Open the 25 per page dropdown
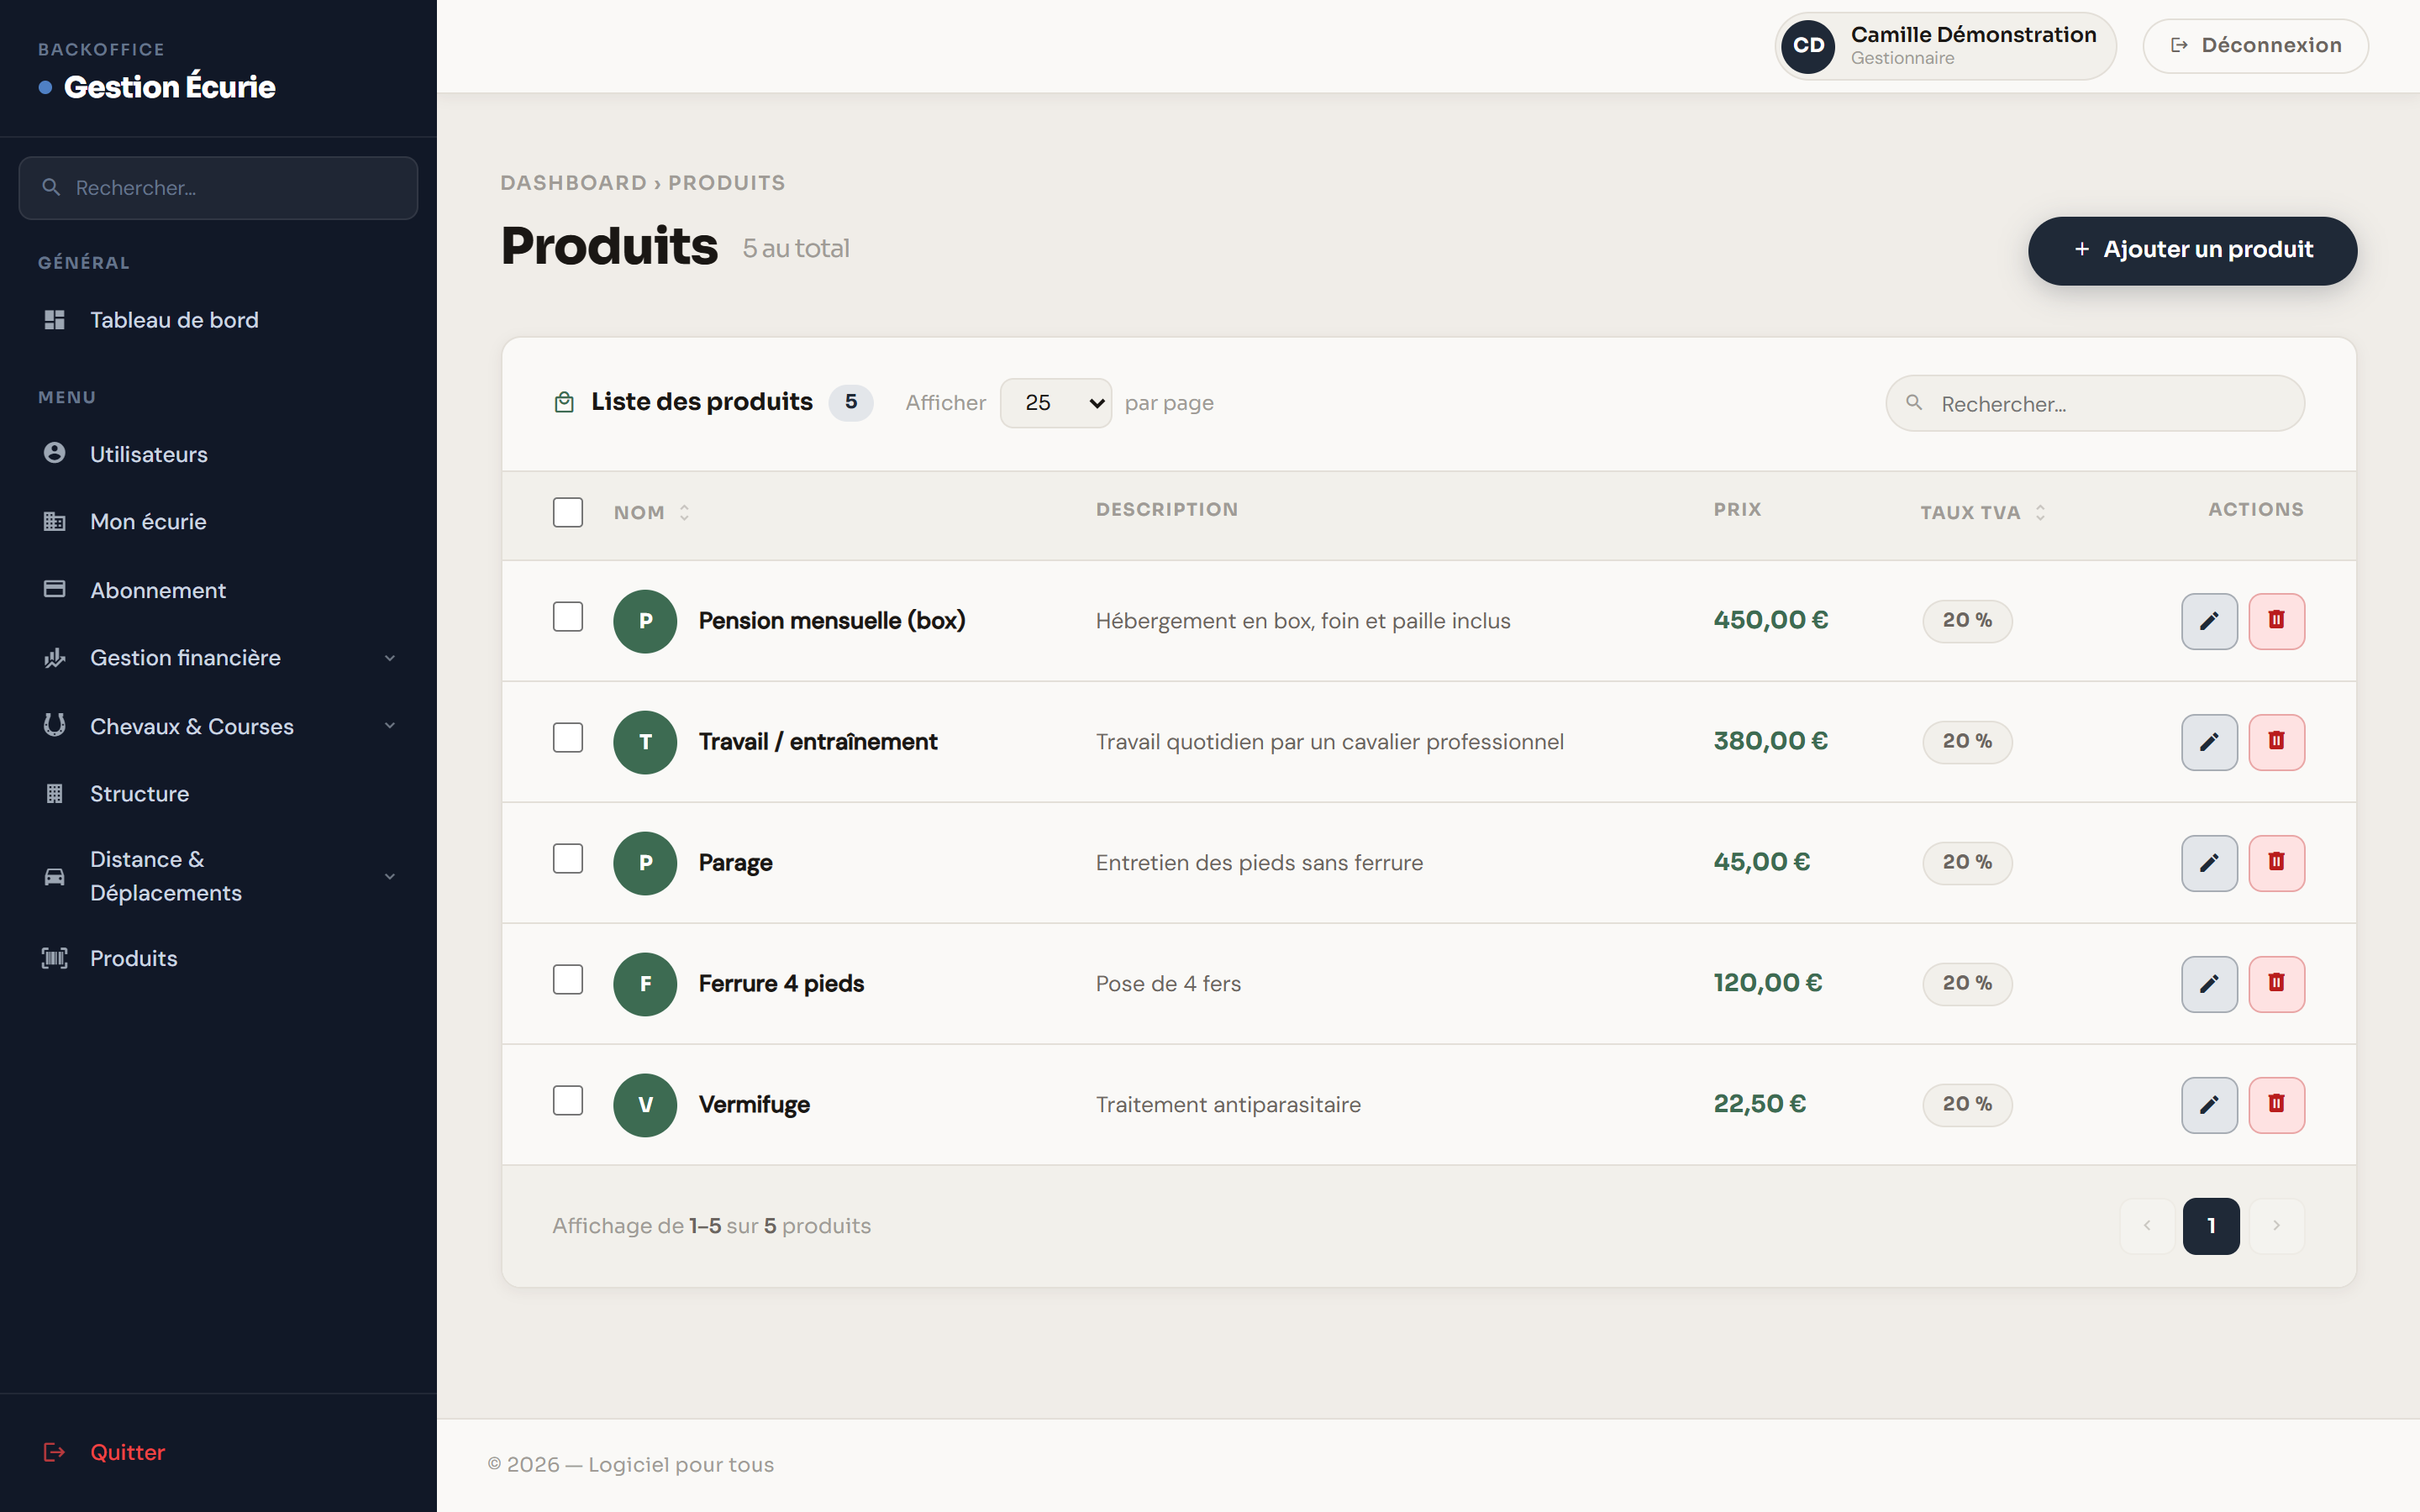 [1056, 403]
